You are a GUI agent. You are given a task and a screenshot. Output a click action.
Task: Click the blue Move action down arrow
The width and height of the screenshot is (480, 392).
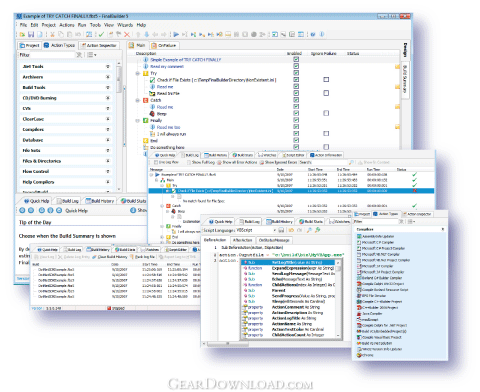pos(146,34)
